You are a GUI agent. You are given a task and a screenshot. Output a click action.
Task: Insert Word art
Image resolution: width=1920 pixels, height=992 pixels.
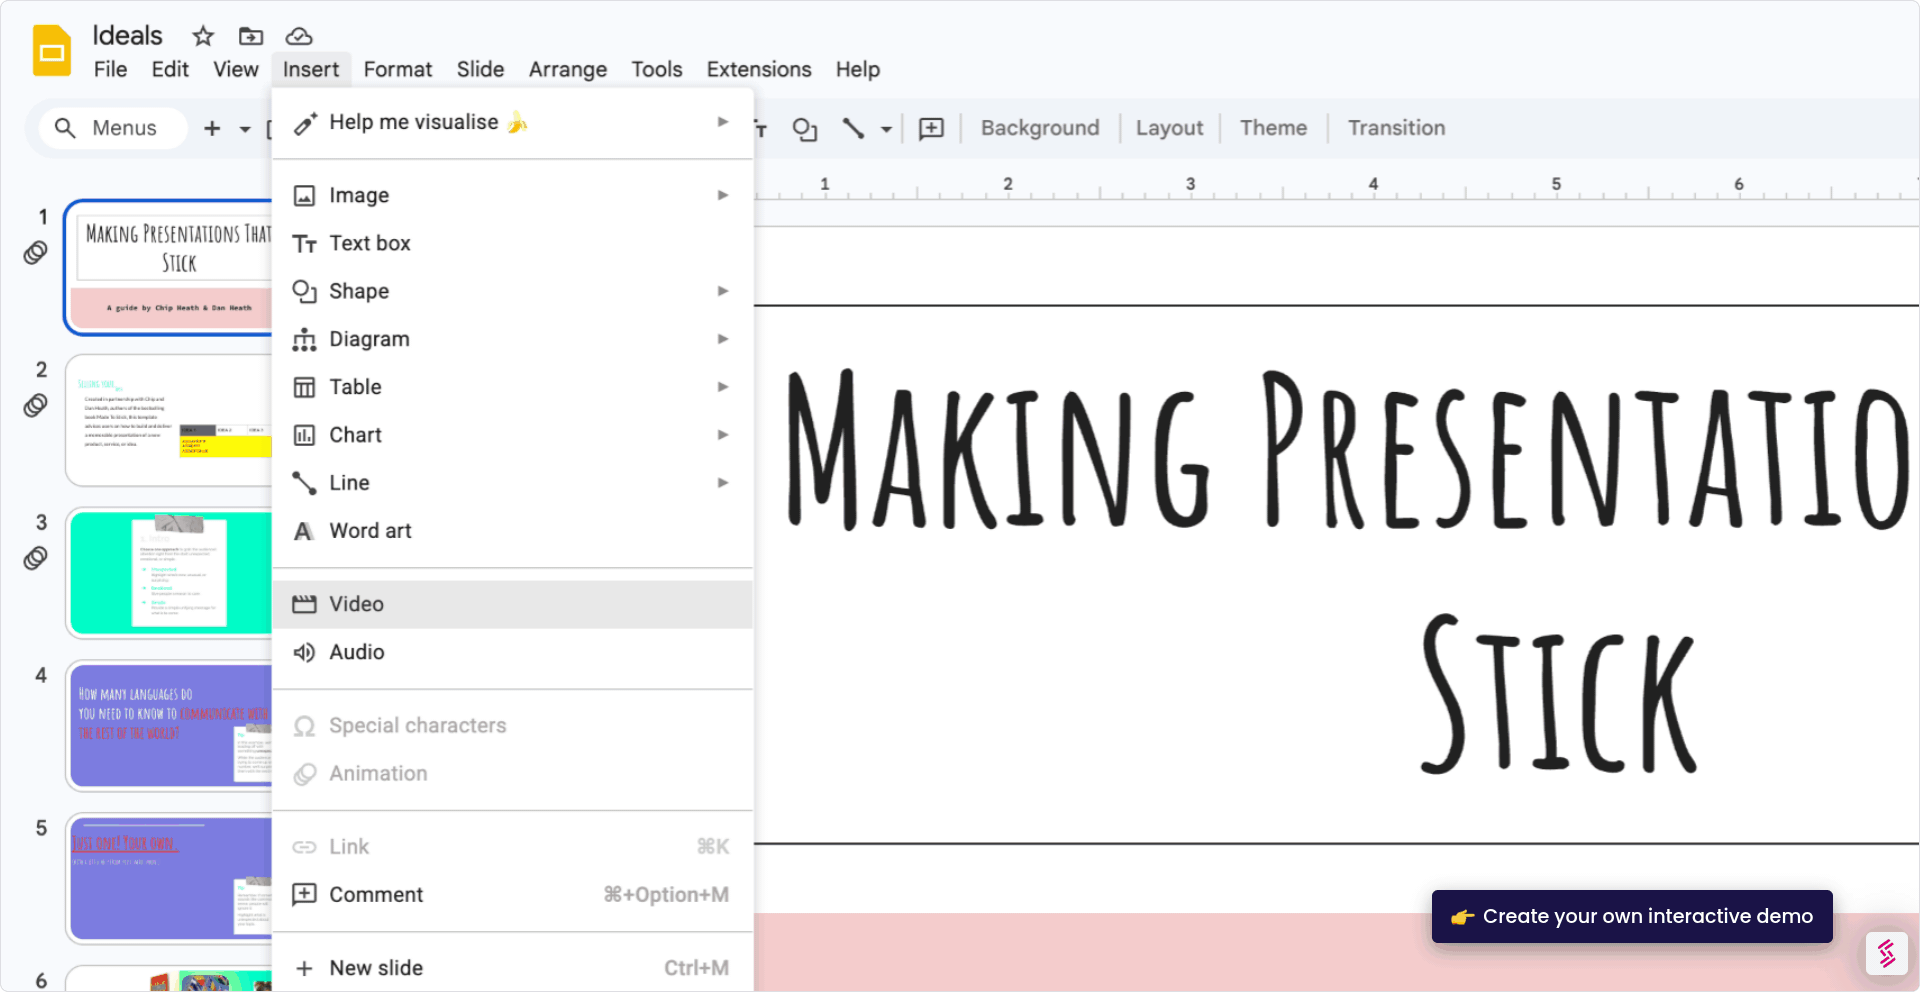[x=512, y=531]
